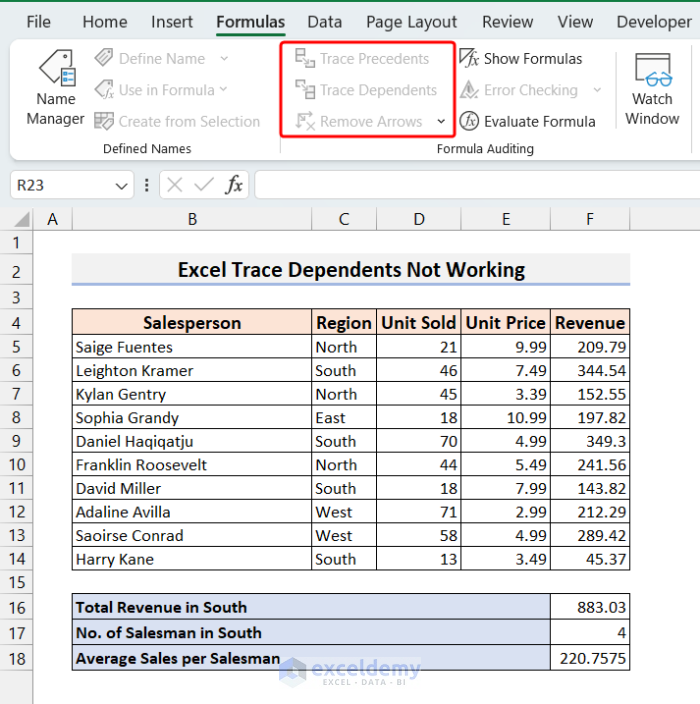Expand the Error Checking dropdown arrow
The height and width of the screenshot is (704, 700).
pyautogui.click(x=597, y=90)
